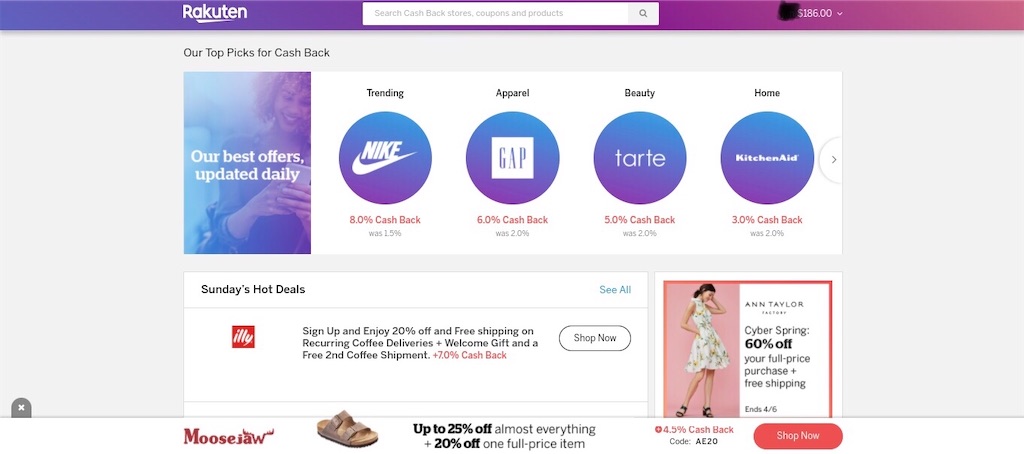Viewport: 1024px width, 454px height.
Task: Open the KitchenAid store circle
Action: pyautogui.click(x=767, y=158)
